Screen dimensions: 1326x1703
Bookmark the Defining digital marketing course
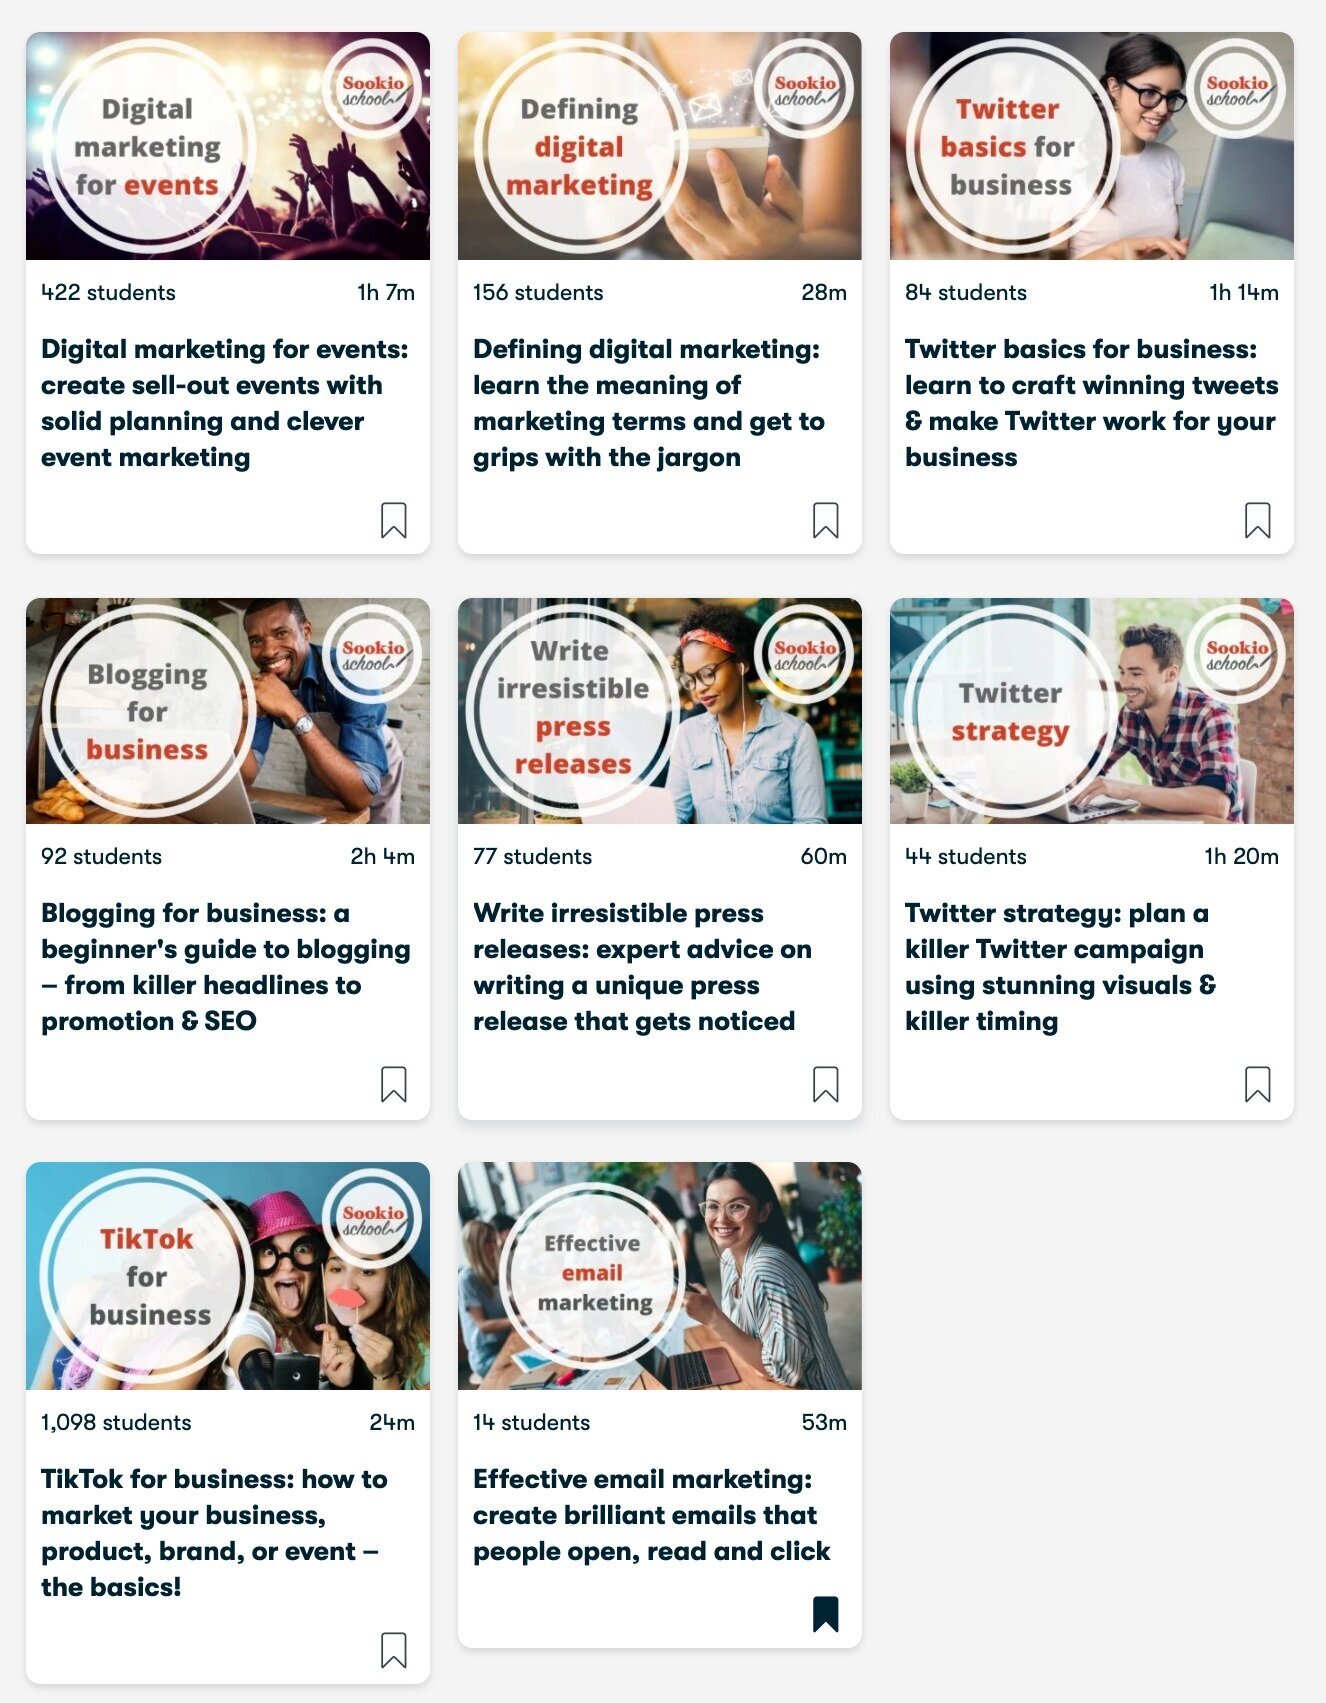coord(826,520)
